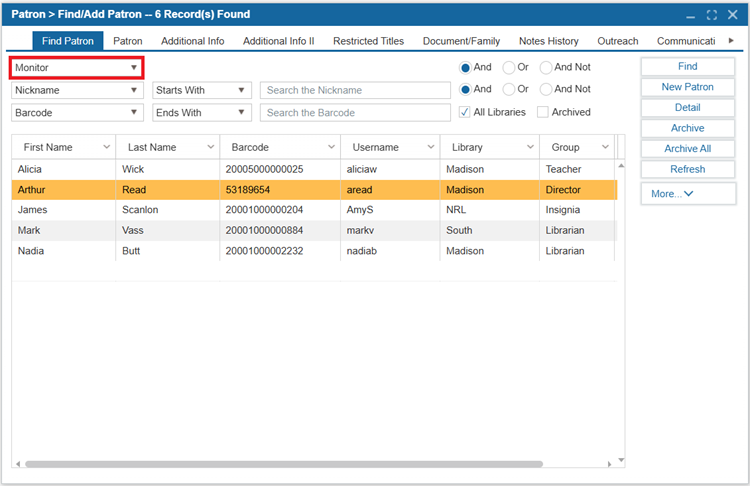Viewport: 750px width, 486px height.
Task: Check the Archived checkbox
Action: tap(542, 112)
